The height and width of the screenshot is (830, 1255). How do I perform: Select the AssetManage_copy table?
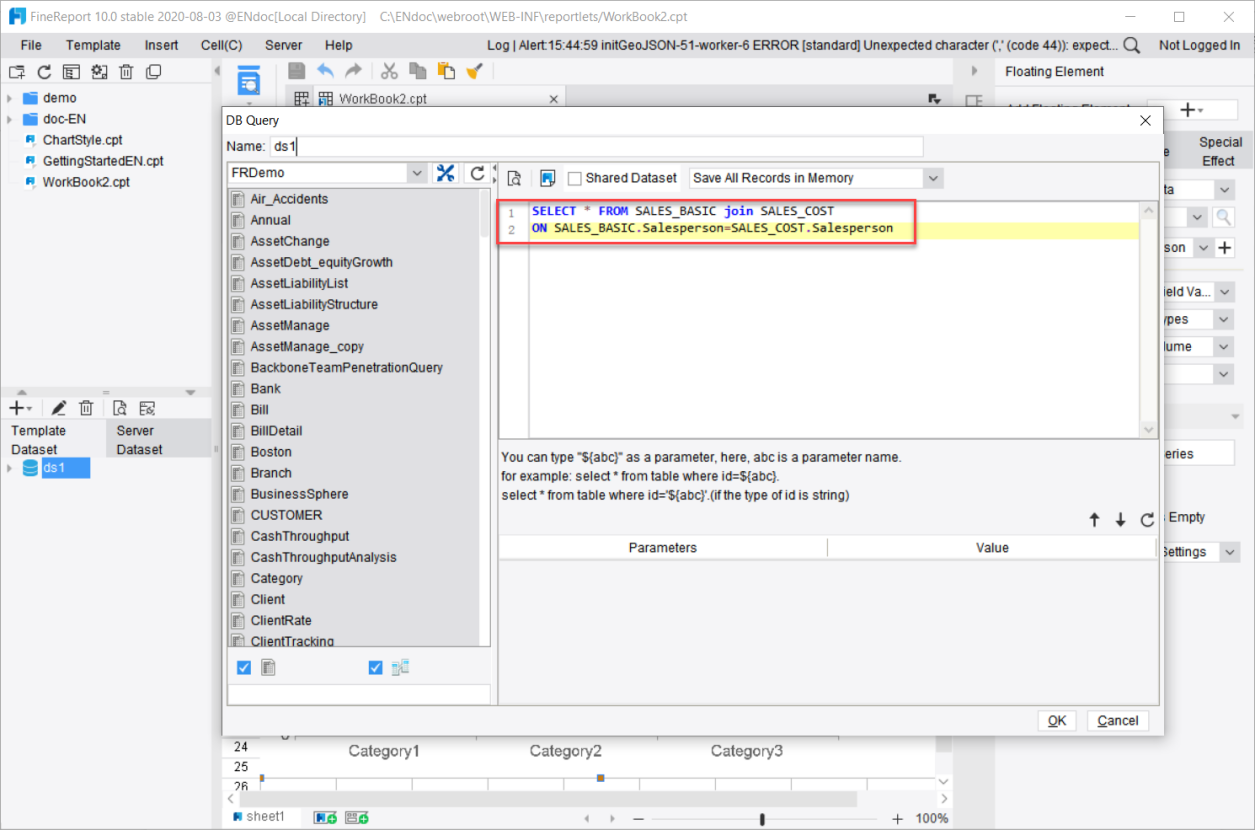click(307, 346)
